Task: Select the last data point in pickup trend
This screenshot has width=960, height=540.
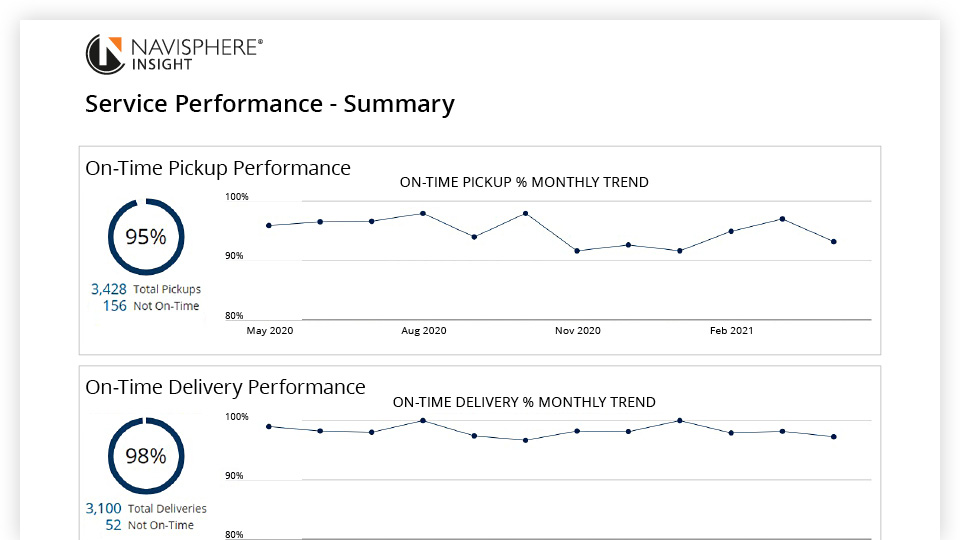Action: tap(833, 241)
